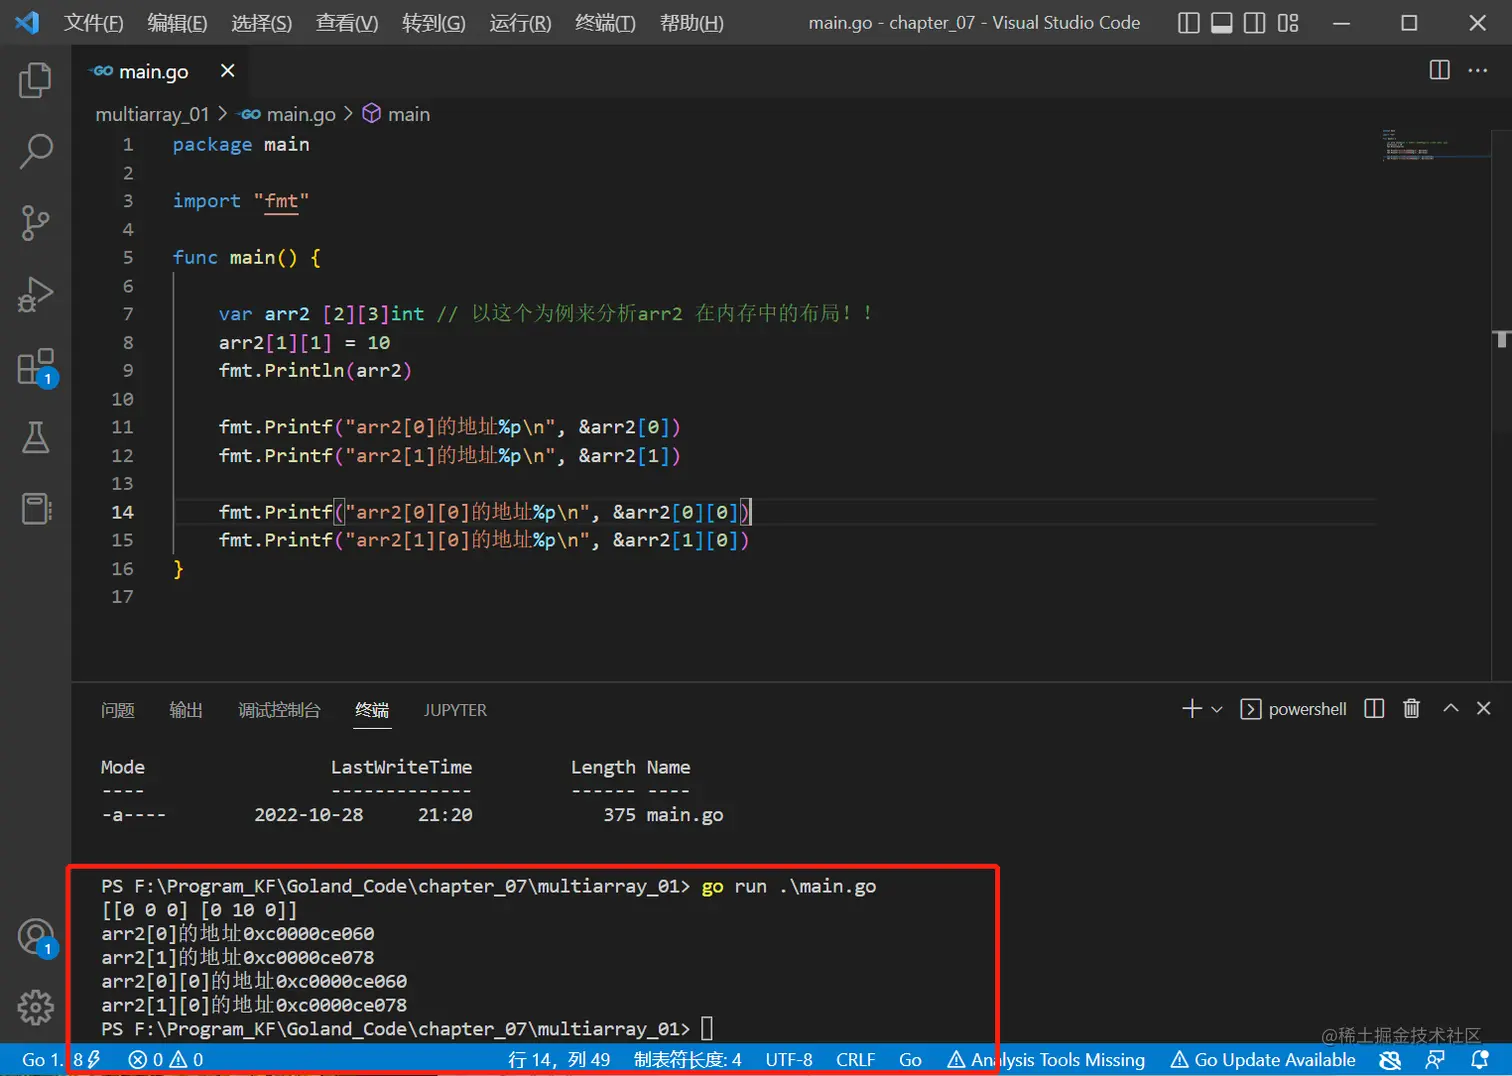Switch to JUPYTER panel tab
The image size is (1512, 1076).
(455, 710)
